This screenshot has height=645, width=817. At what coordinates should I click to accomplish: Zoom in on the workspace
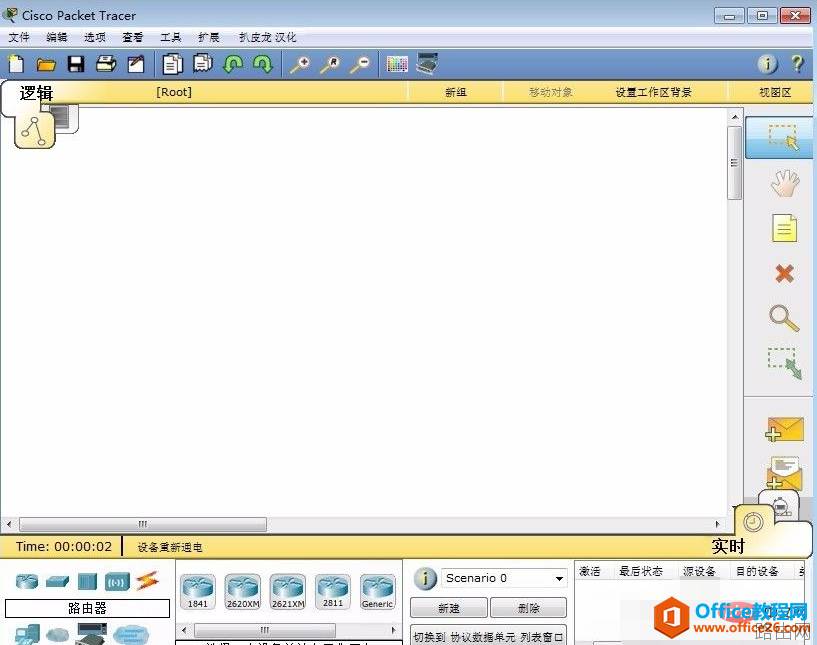(x=300, y=65)
